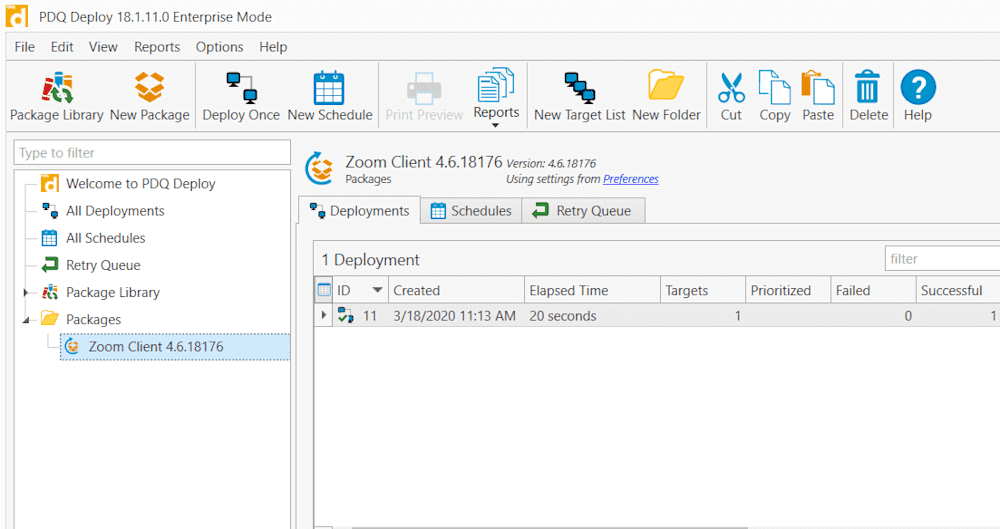Viewport: 1000px width, 529px height.
Task: Switch to the Retry Queue tab
Action: point(584,211)
